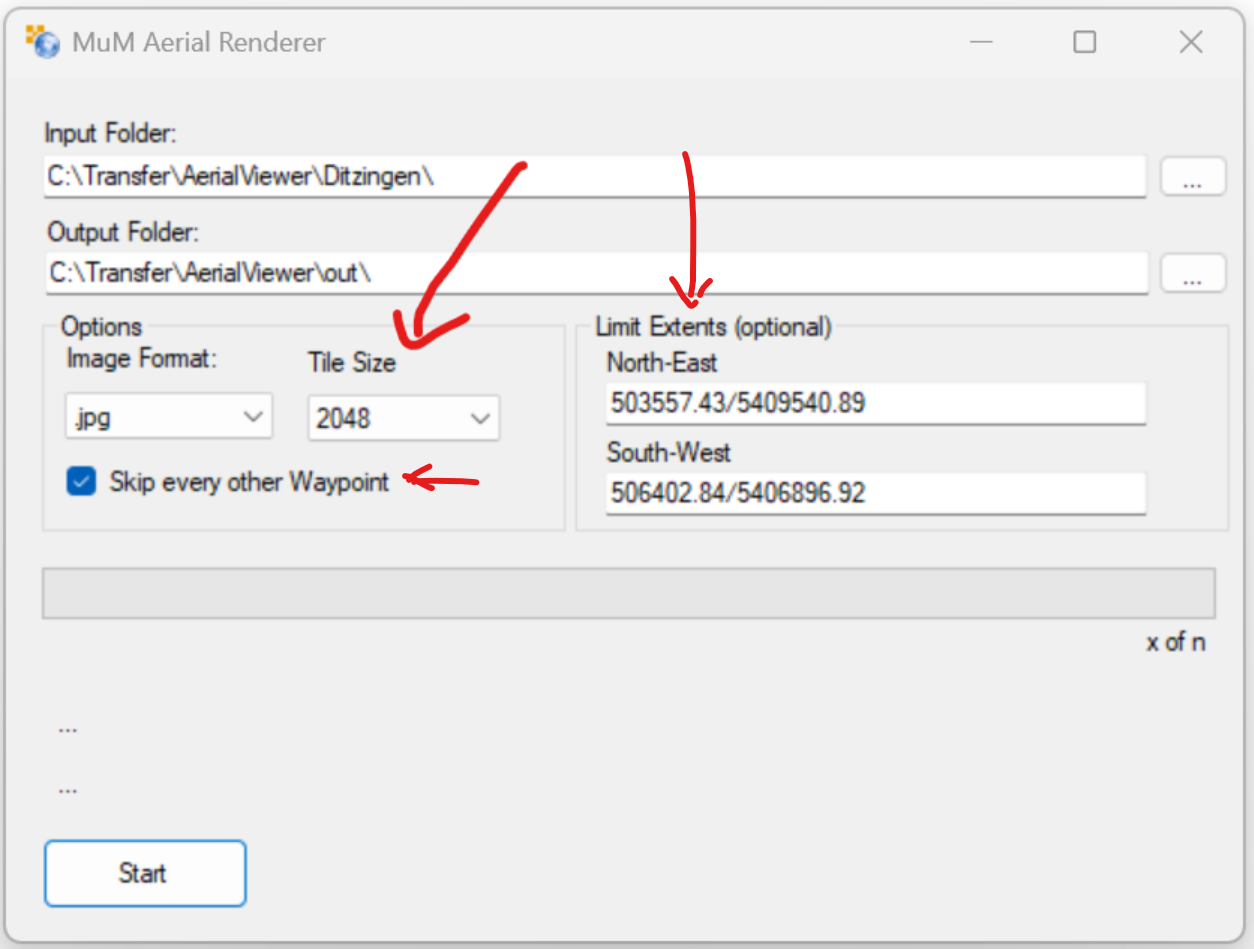This screenshot has height=949, width=1254.
Task: Click the empty rendering progress bar
Action: [x=628, y=594]
